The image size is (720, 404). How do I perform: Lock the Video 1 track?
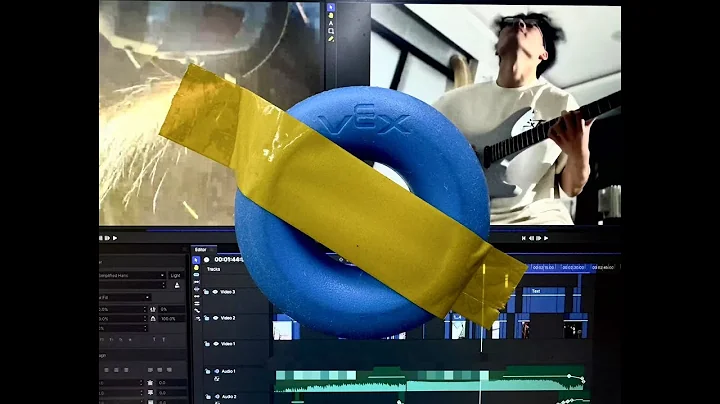click(207, 344)
